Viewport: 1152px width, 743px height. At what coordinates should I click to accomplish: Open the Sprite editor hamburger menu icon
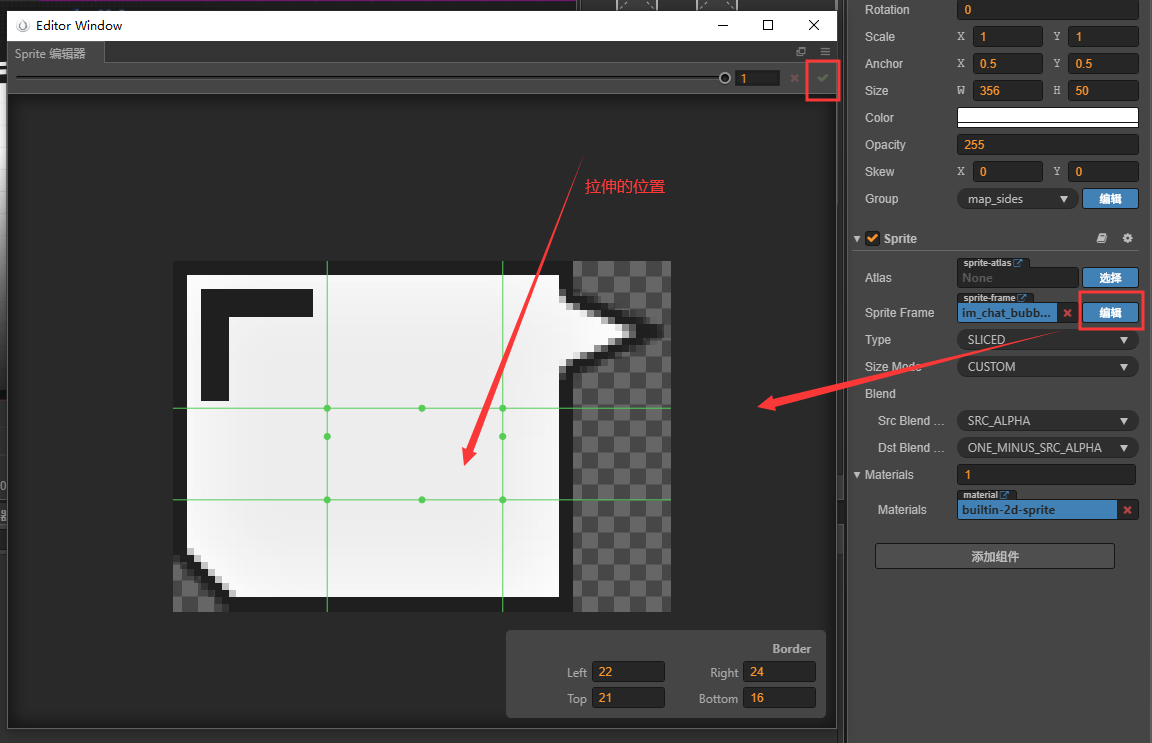click(825, 51)
